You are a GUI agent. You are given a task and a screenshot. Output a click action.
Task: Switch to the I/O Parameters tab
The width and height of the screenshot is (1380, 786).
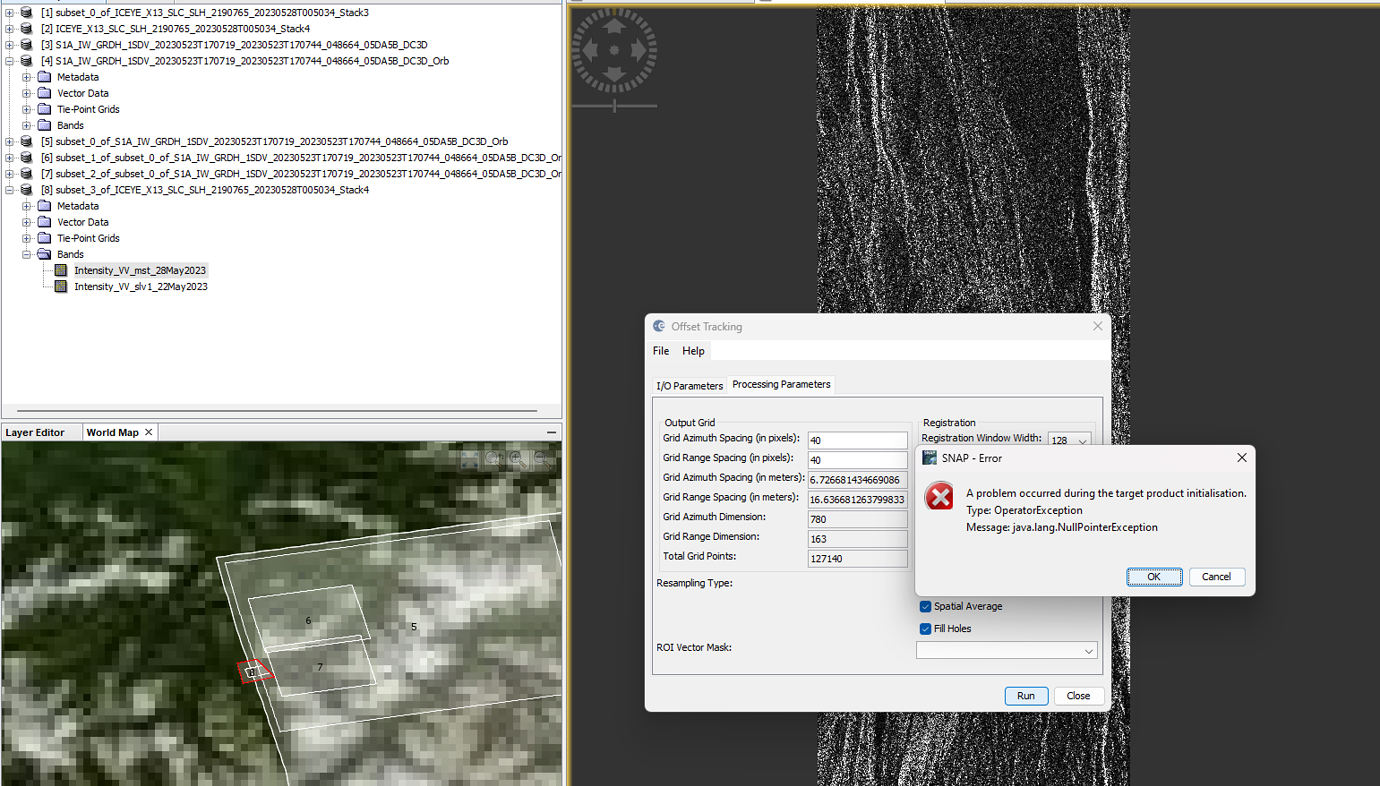(x=689, y=384)
